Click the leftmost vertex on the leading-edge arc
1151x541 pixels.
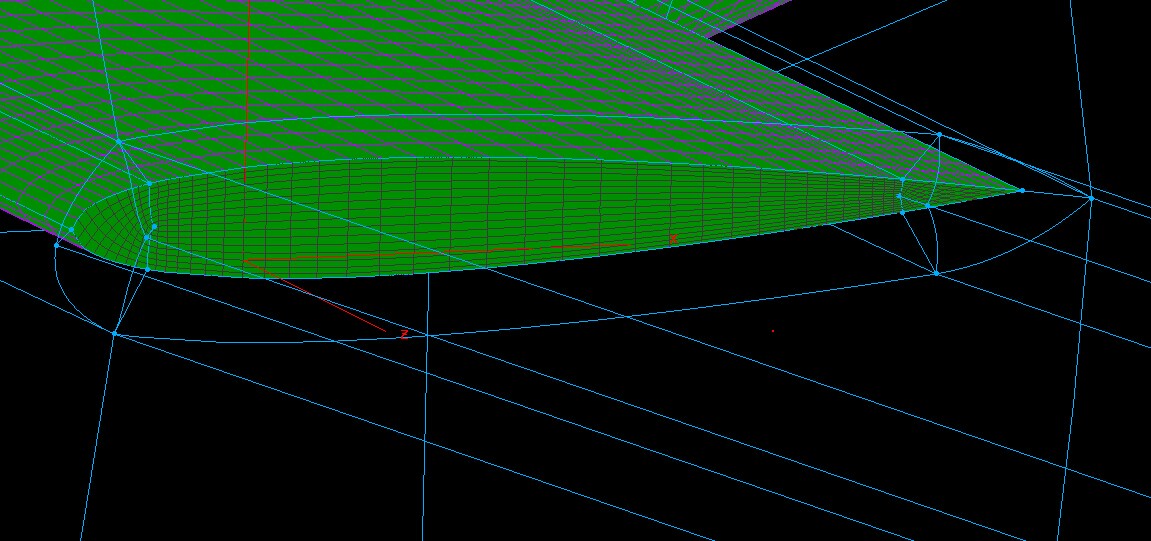coord(55,244)
